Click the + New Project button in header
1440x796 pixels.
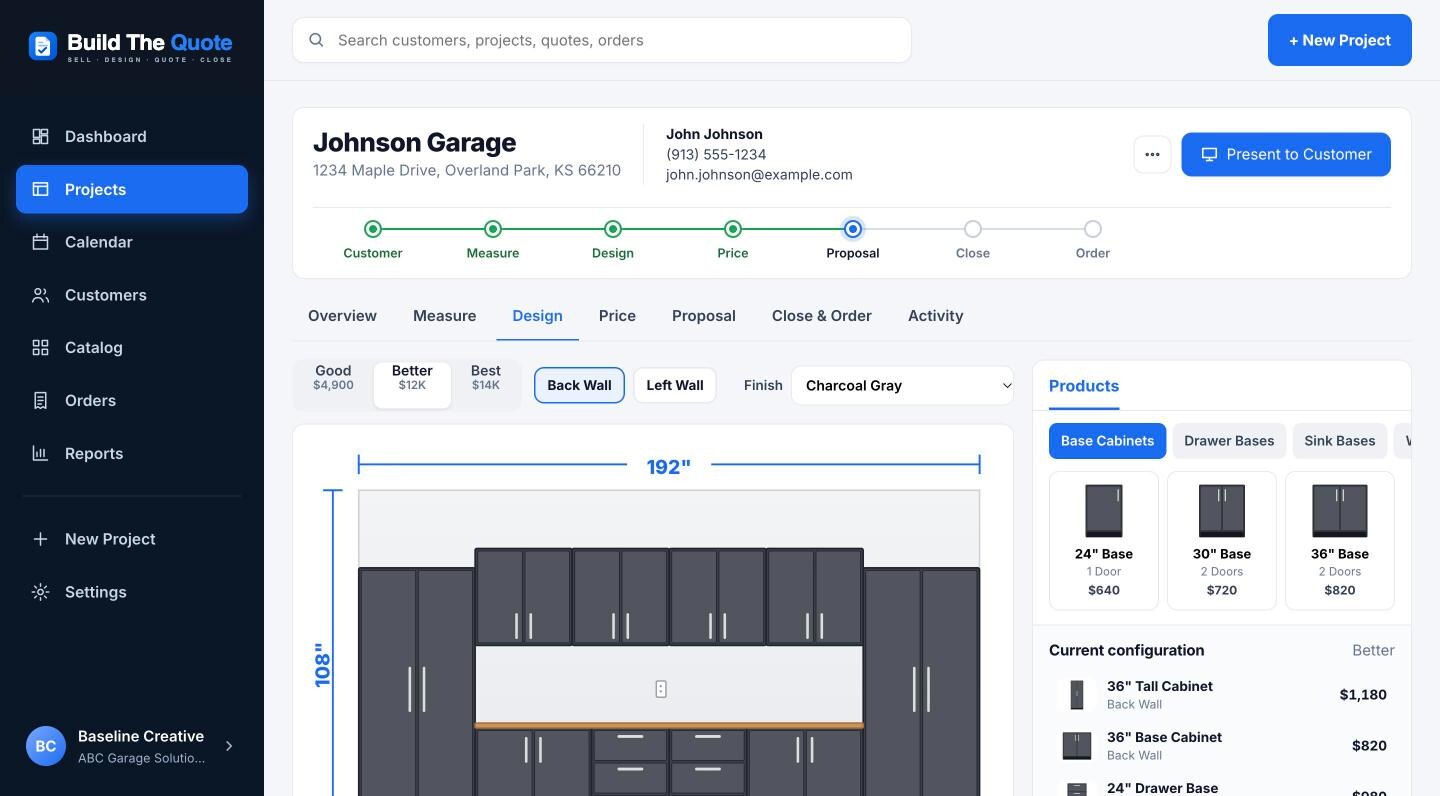(1340, 40)
